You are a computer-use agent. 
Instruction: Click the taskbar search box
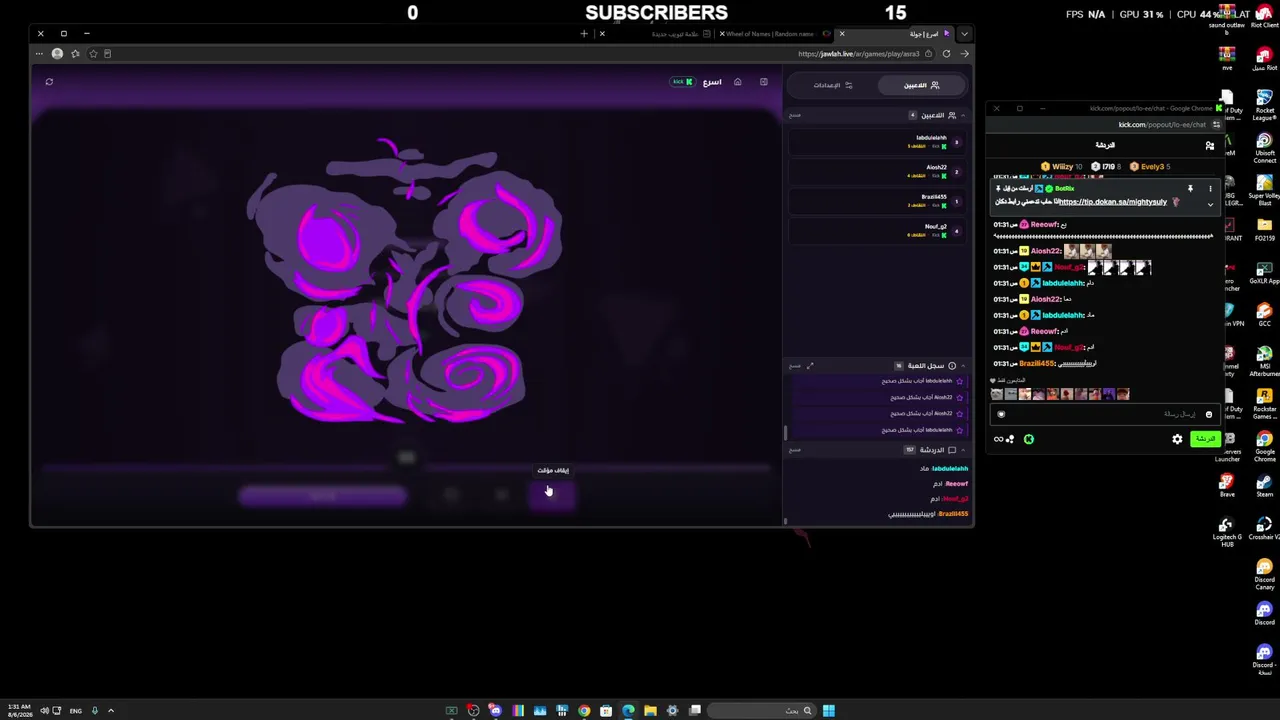760,711
